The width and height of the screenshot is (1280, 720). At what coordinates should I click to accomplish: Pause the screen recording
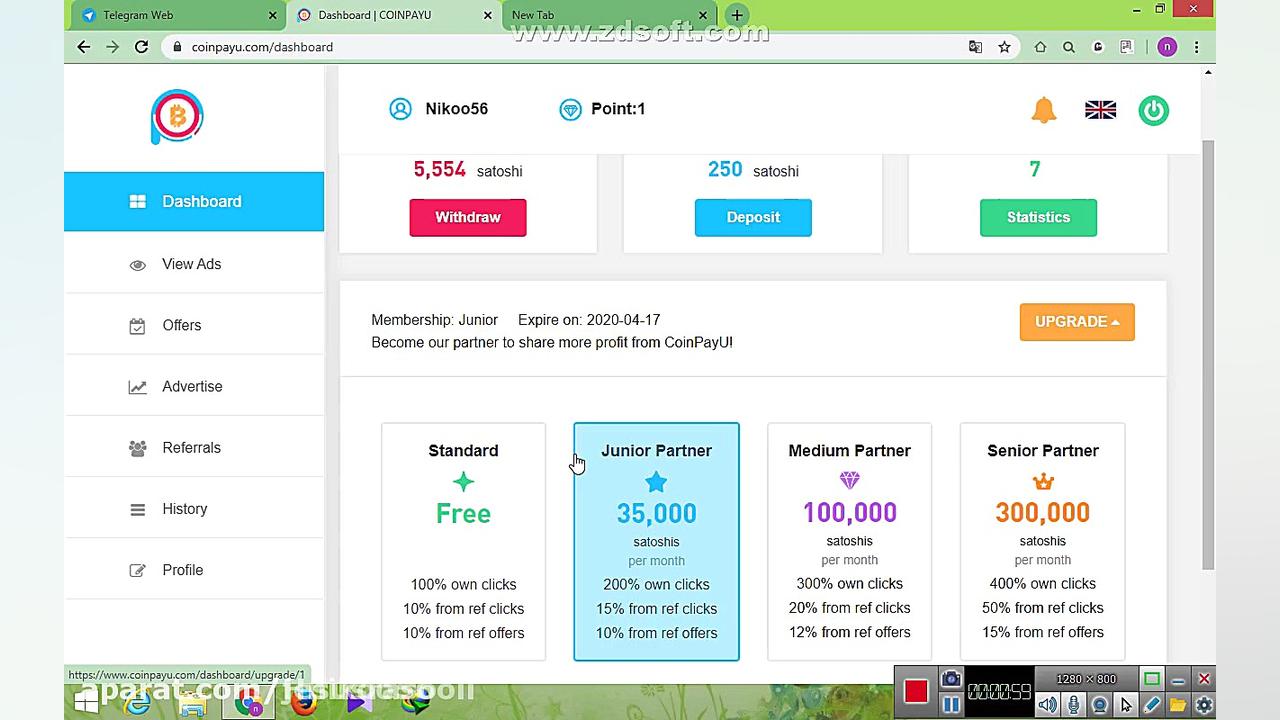[x=951, y=704]
